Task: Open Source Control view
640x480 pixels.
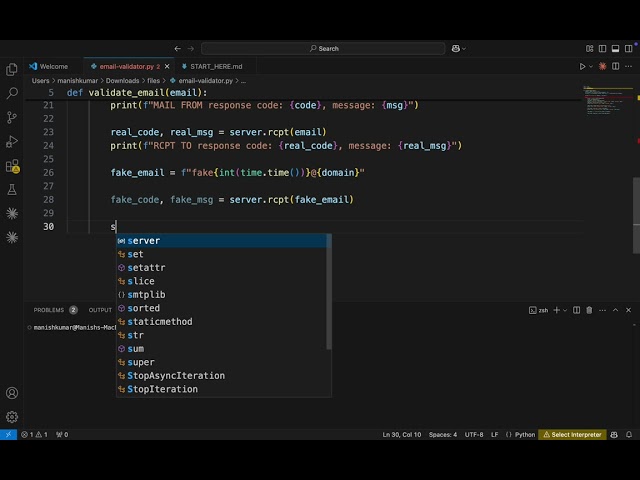Action: point(12,118)
